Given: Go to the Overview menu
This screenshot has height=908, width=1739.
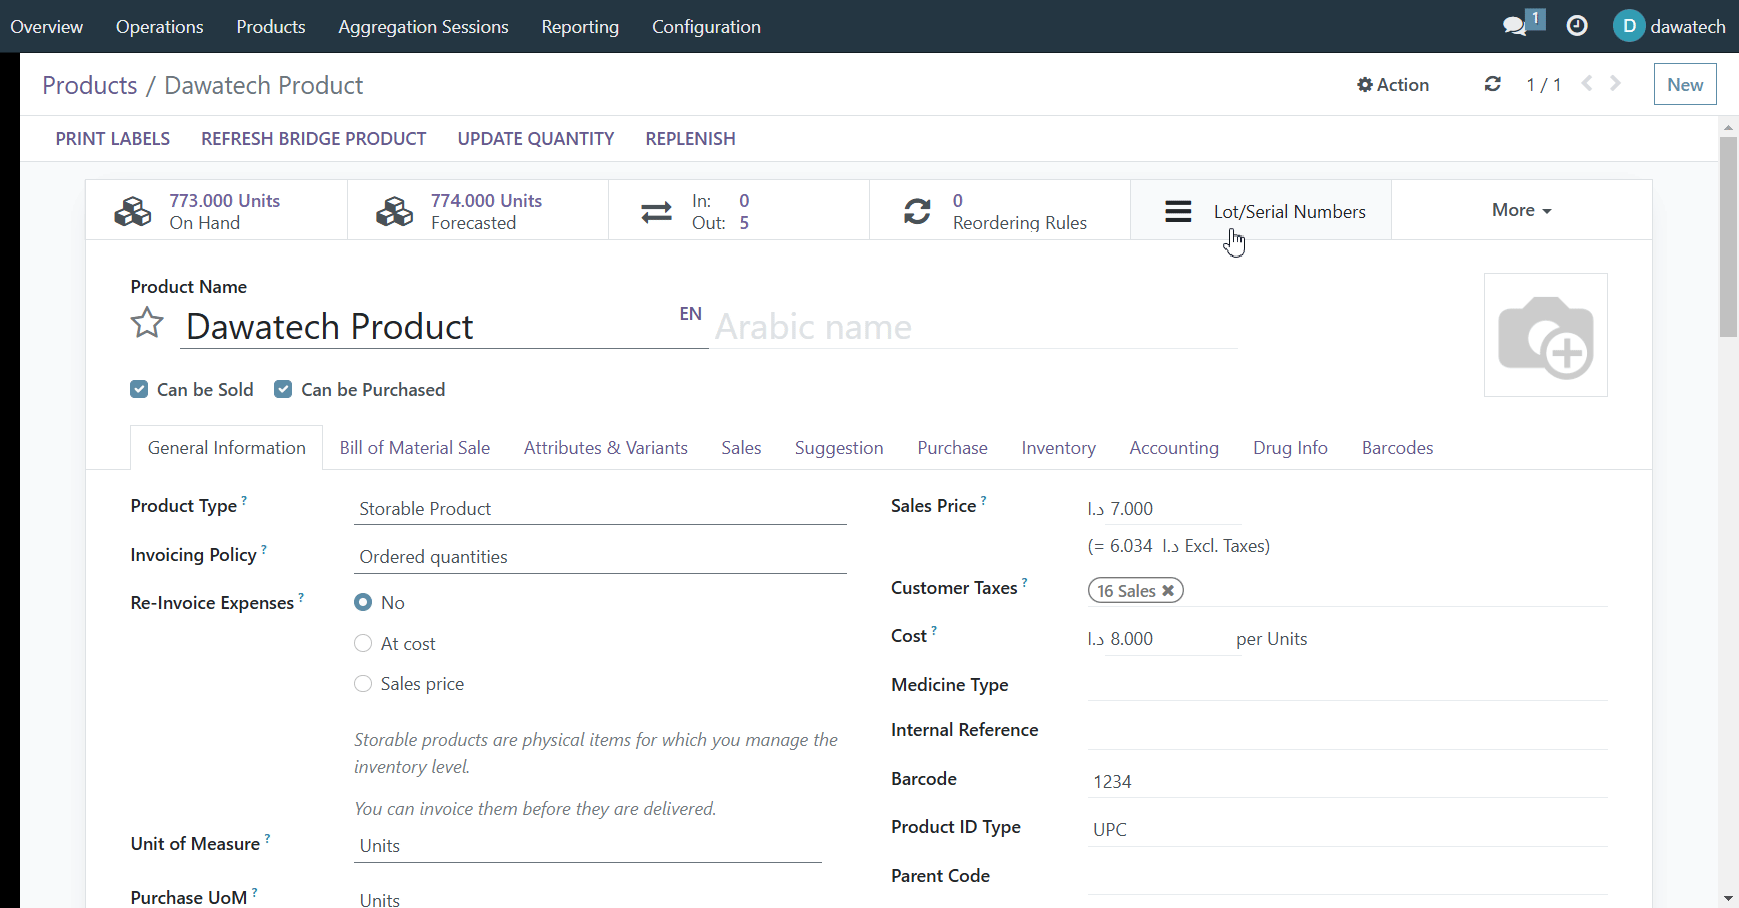Looking at the screenshot, I should click(x=47, y=27).
